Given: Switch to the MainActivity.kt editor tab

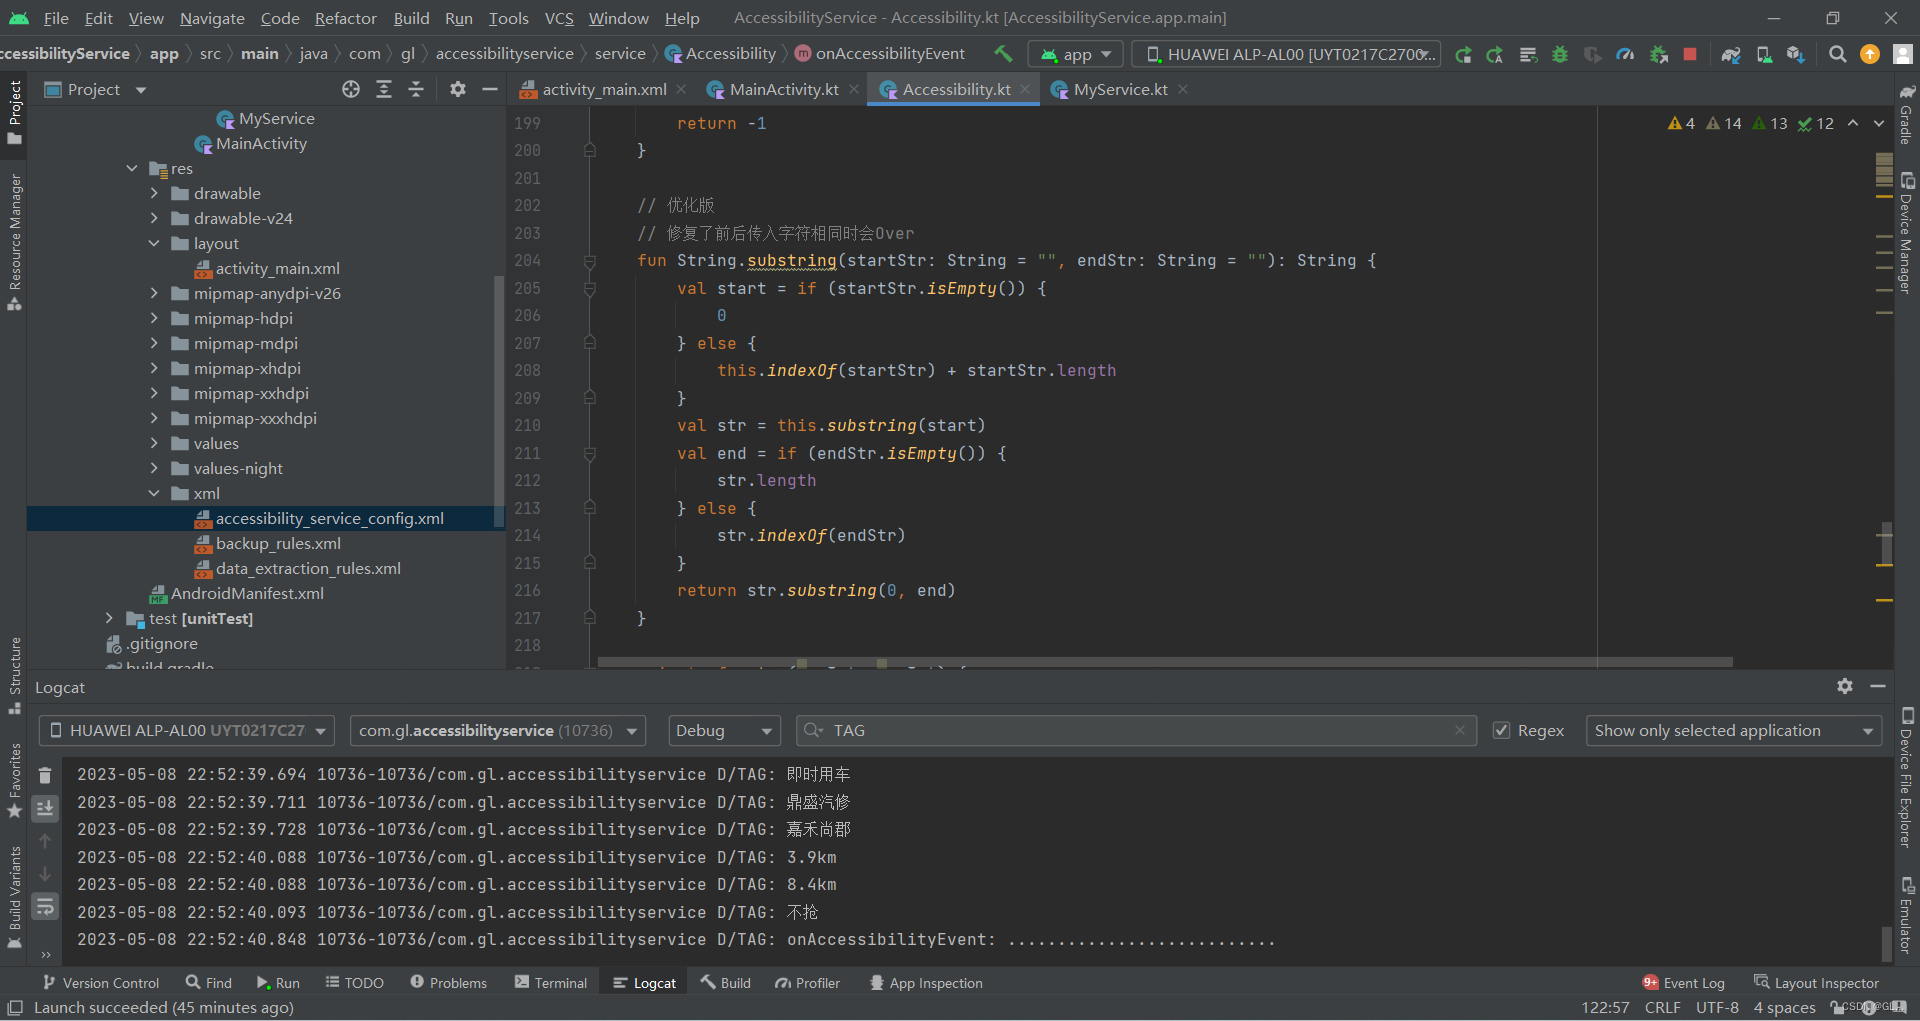Looking at the screenshot, I should point(783,89).
